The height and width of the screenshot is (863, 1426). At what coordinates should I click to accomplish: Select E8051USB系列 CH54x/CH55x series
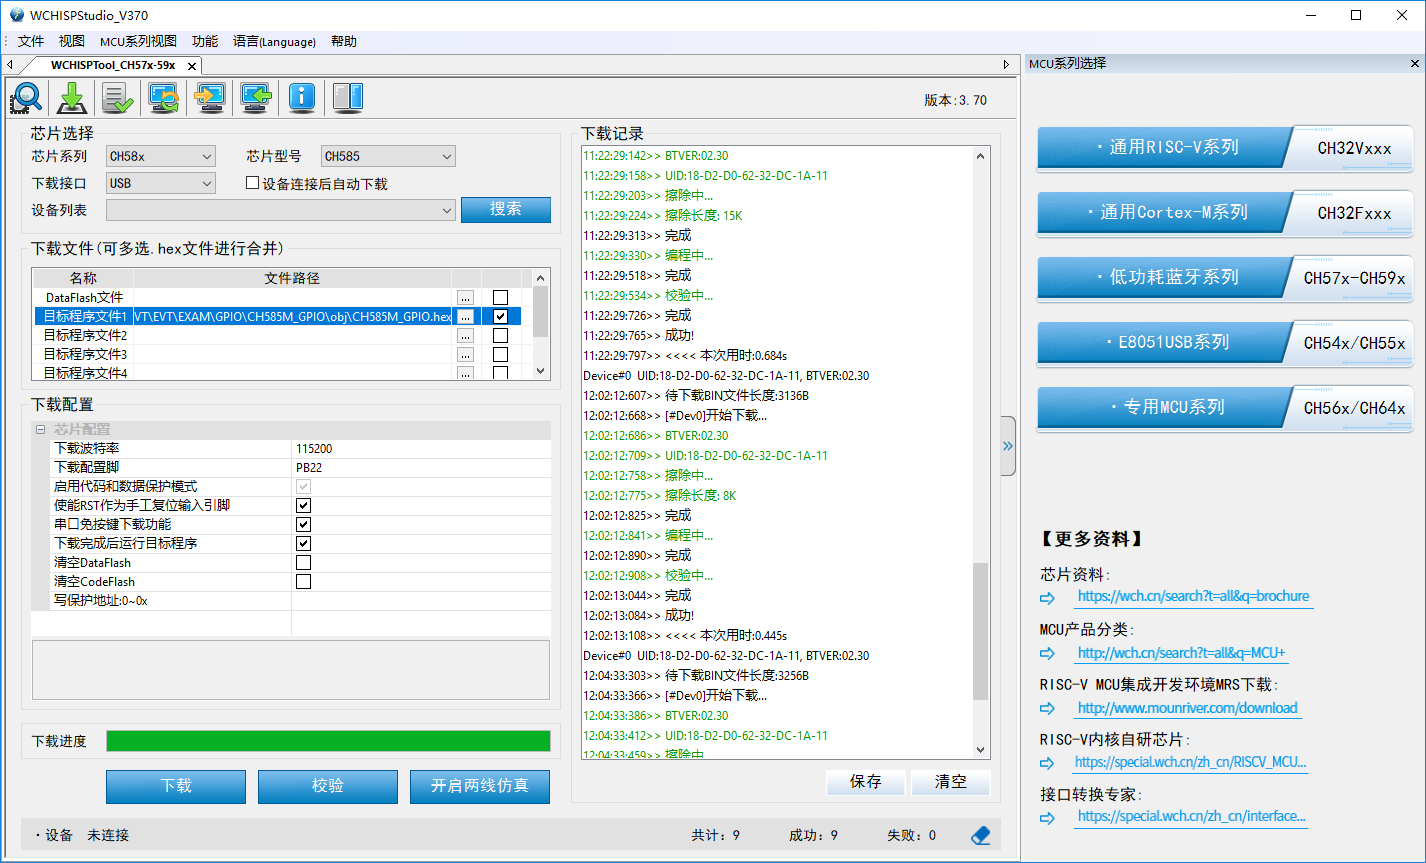tap(1225, 342)
